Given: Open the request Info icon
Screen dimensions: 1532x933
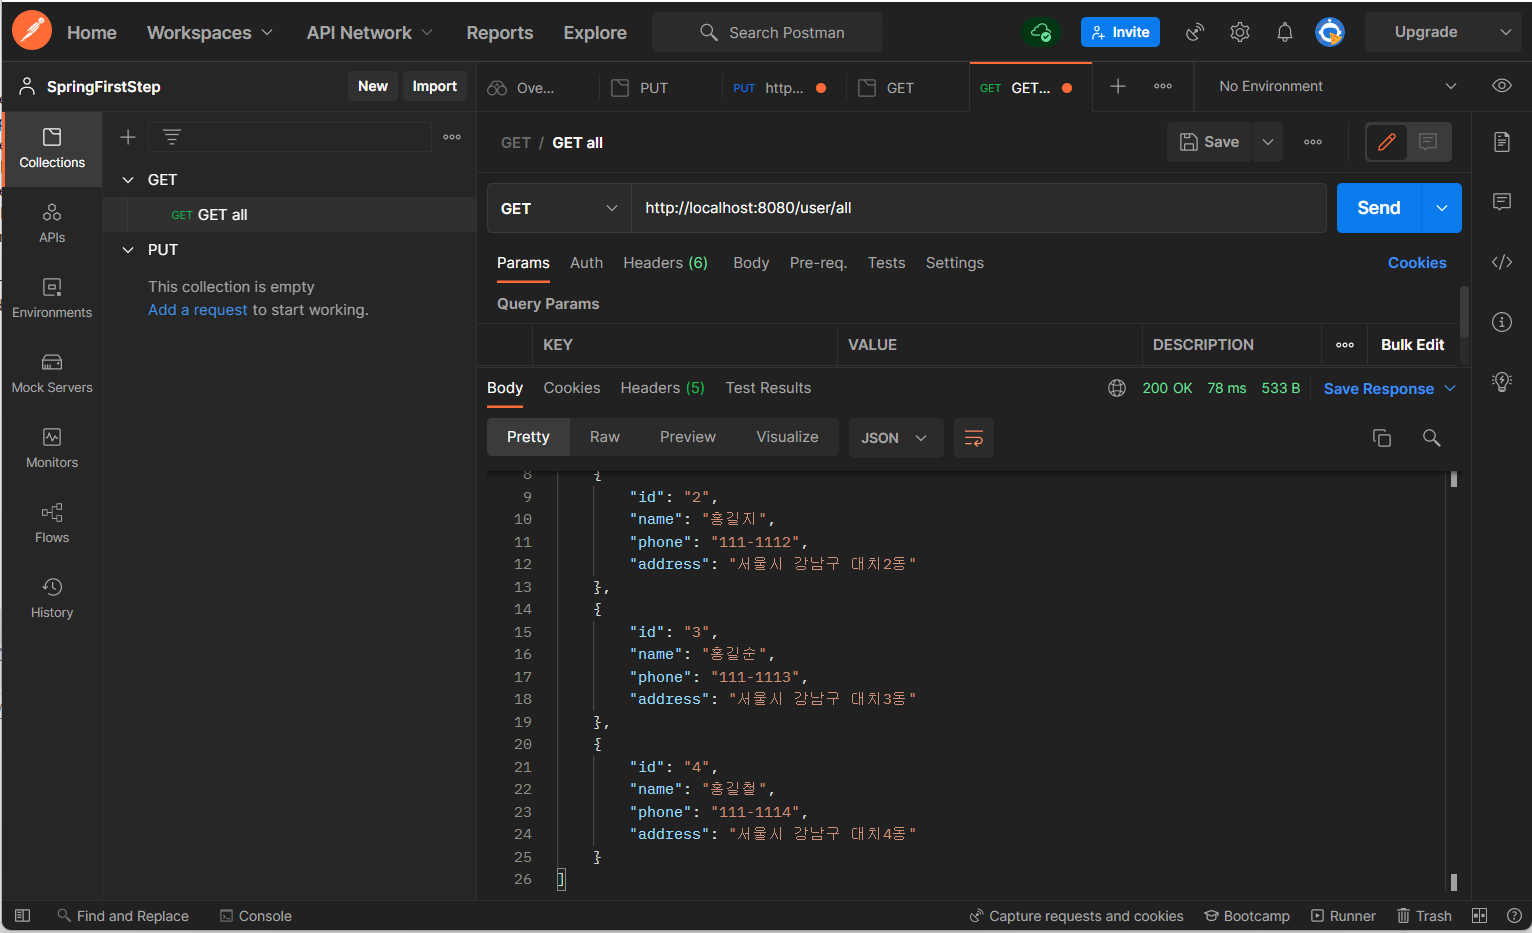Looking at the screenshot, I should (1502, 322).
